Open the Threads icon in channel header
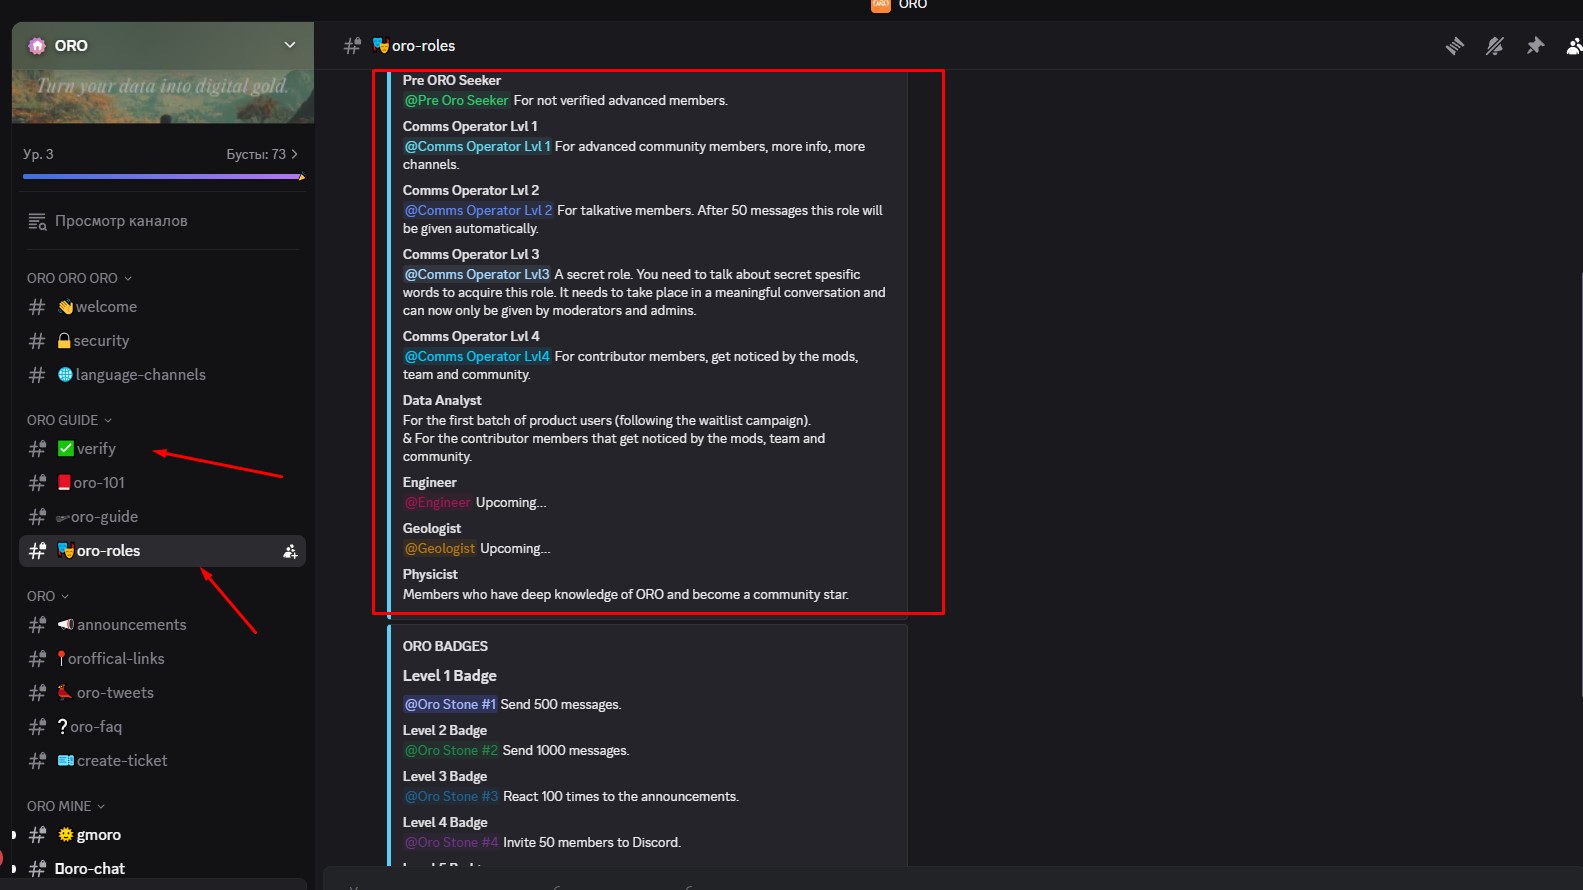Viewport: 1583px width, 890px height. (x=1455, y=46)
